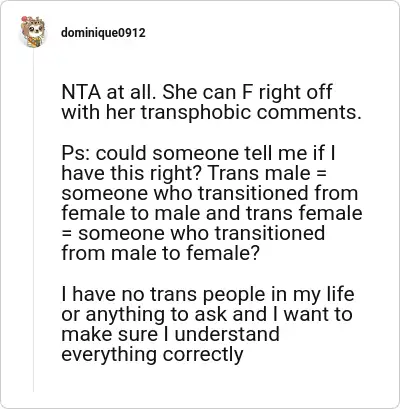Click the word 'correctly' ending the comment

[203, 355]
